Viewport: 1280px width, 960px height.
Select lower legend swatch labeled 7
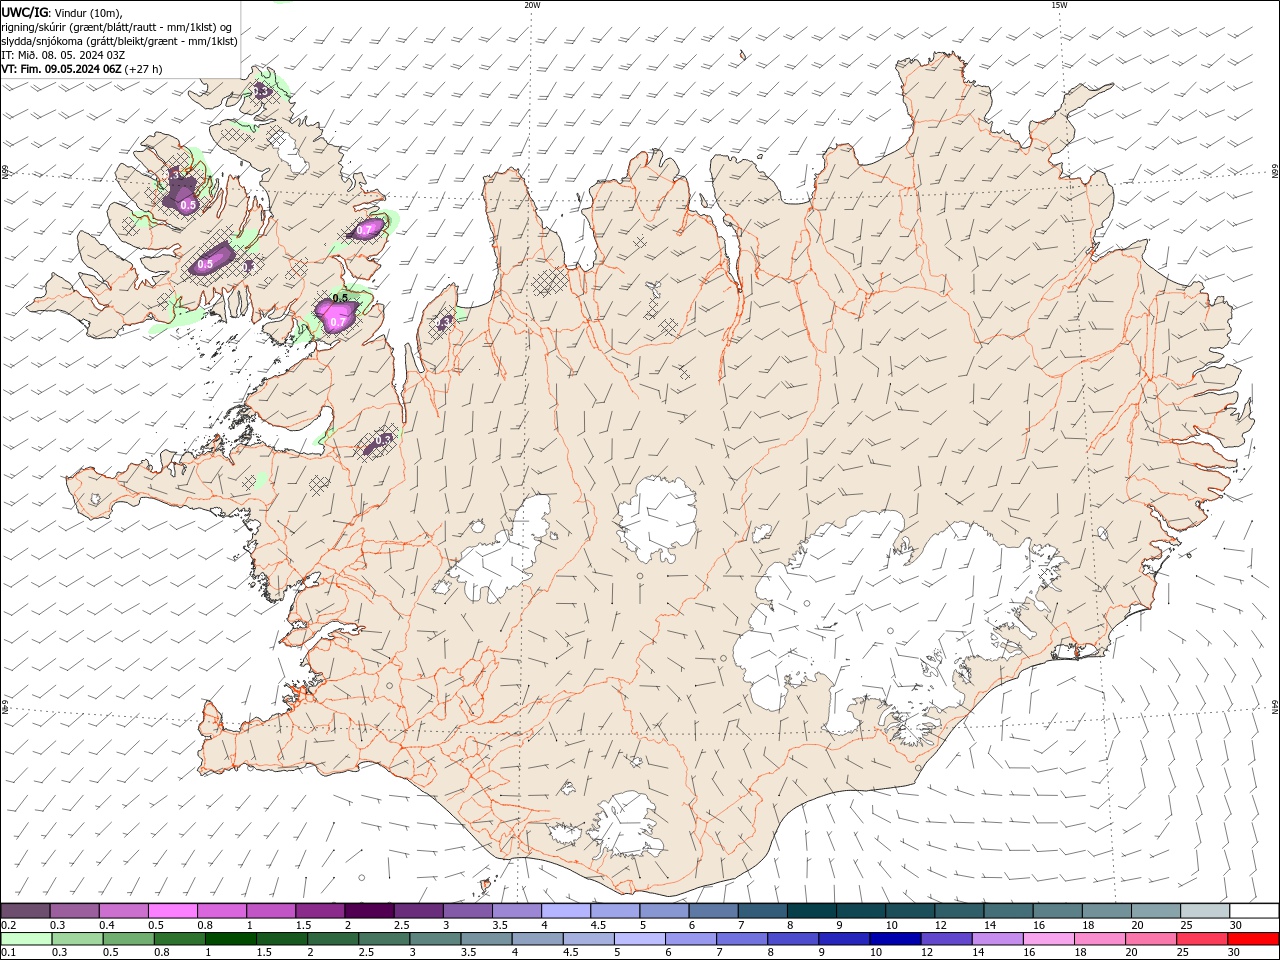[x=741, y=939]
